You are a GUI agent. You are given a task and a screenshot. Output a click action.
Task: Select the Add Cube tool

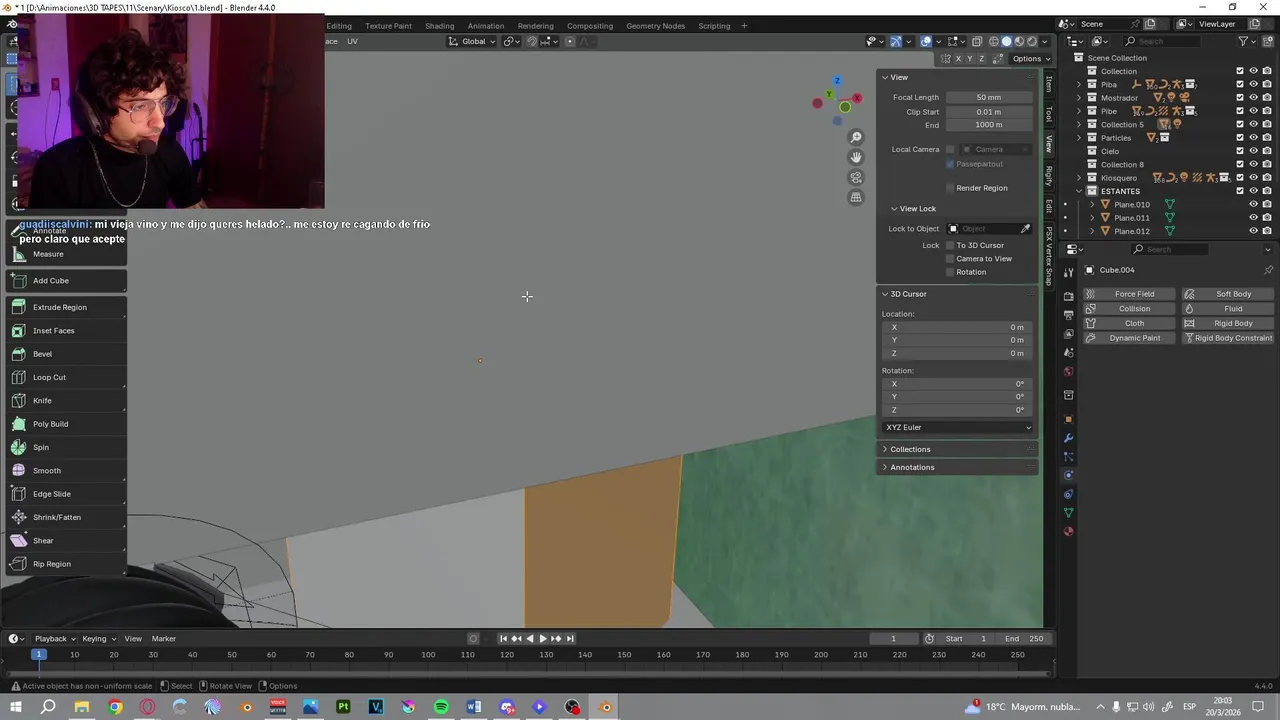(66, 281)
